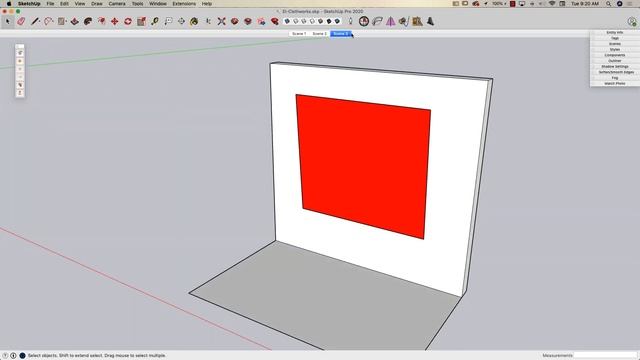Choose the Line pencil tool
The height and width of the screenshot is (360, 640).
(35, 21)
